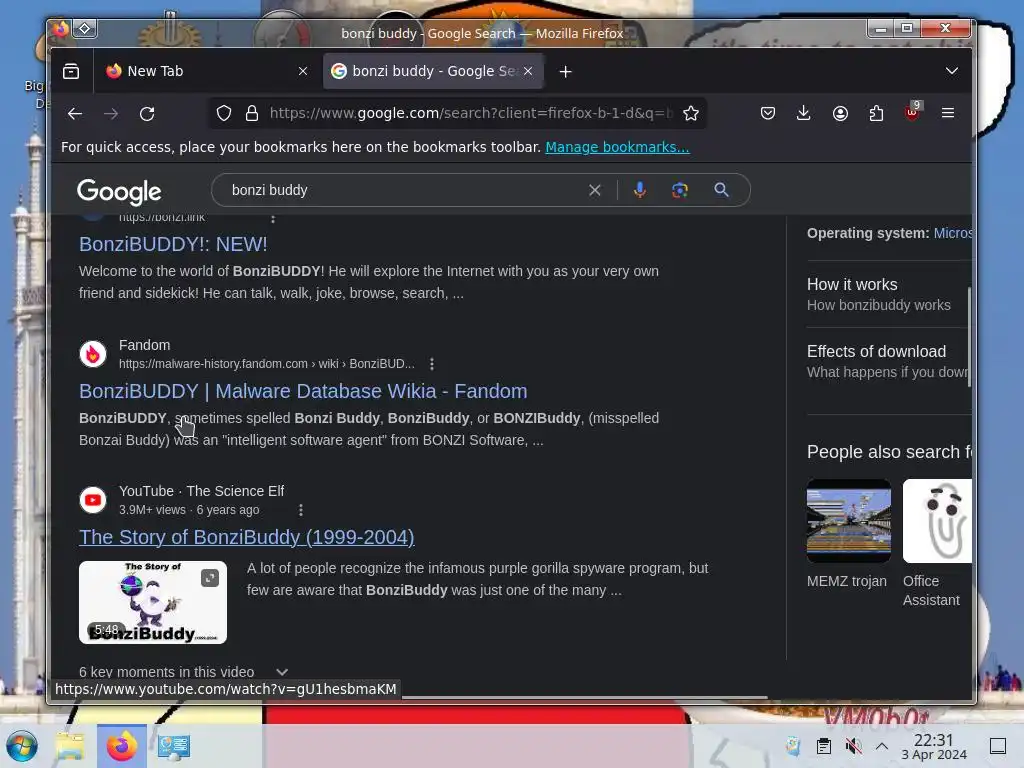1024x768 pixels.
Task: Open the Firefox hamburger application menu
Action: [948, 114]
